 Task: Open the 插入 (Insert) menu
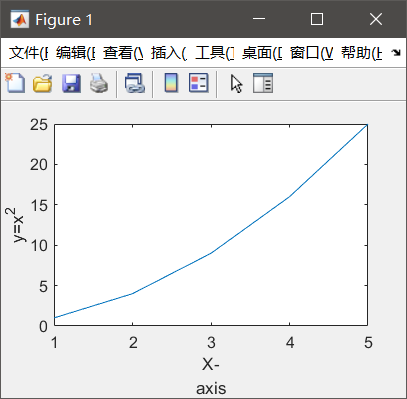point(169,53)
